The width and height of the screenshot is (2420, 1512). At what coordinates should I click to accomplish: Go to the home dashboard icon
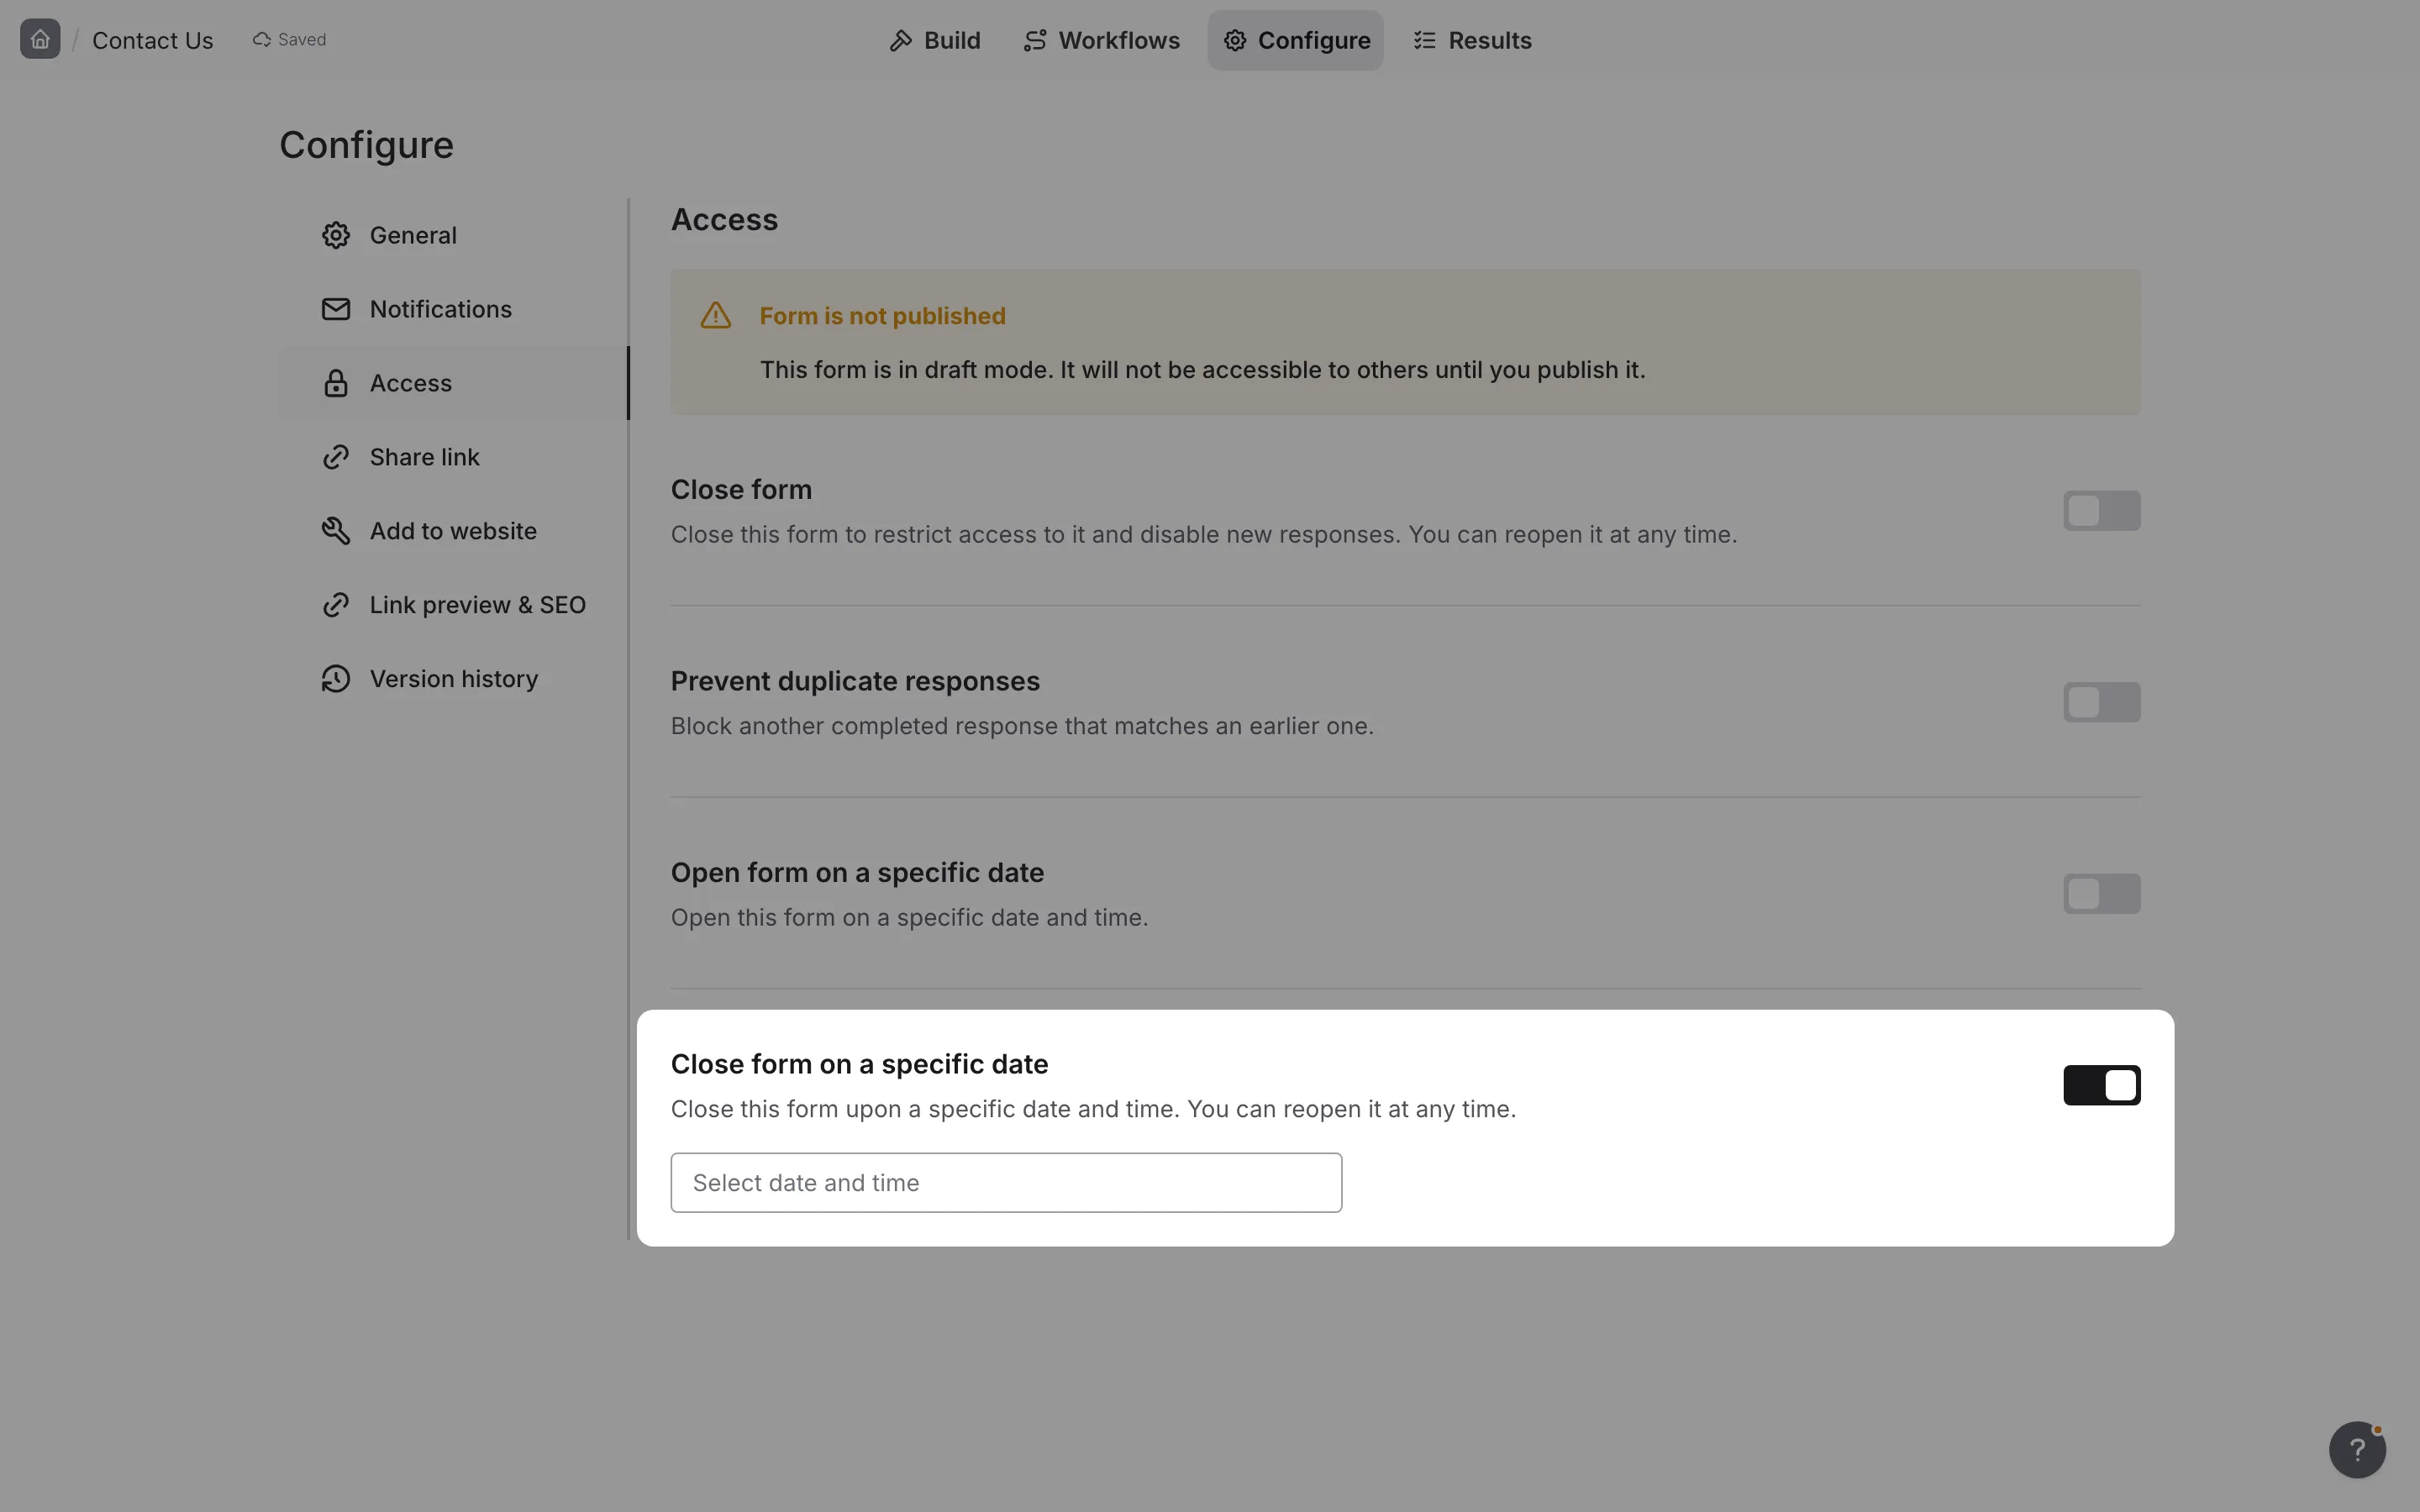click(x=40, y=39)
